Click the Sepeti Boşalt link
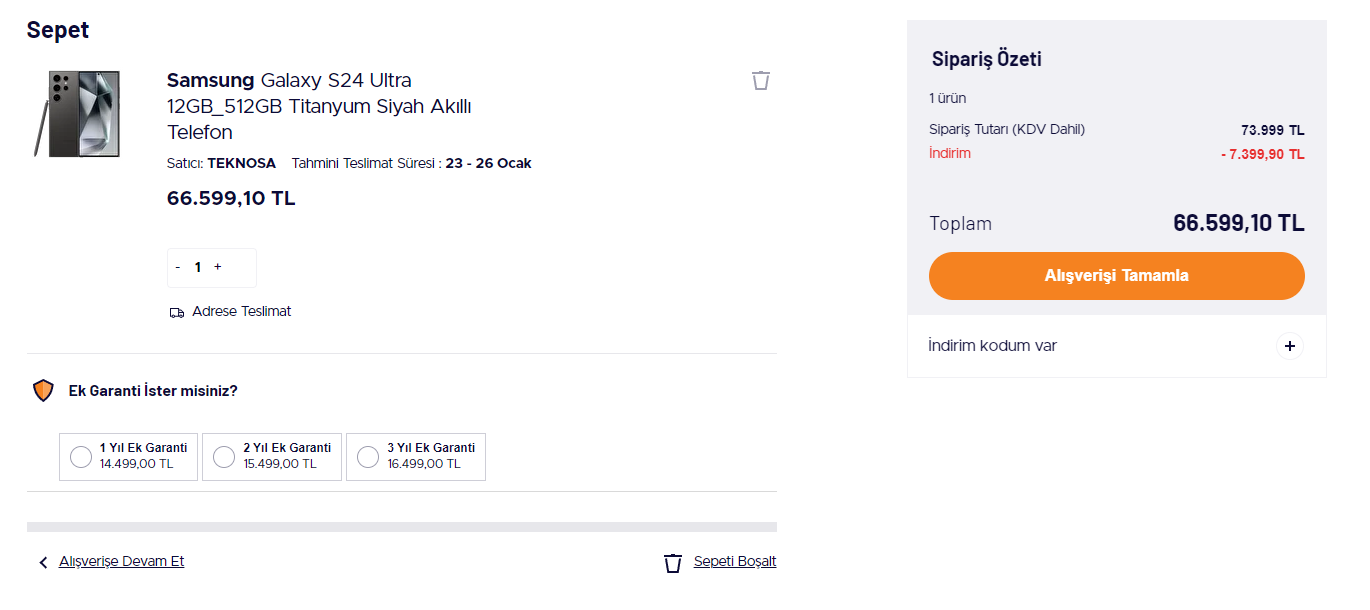 pos(735,562)
